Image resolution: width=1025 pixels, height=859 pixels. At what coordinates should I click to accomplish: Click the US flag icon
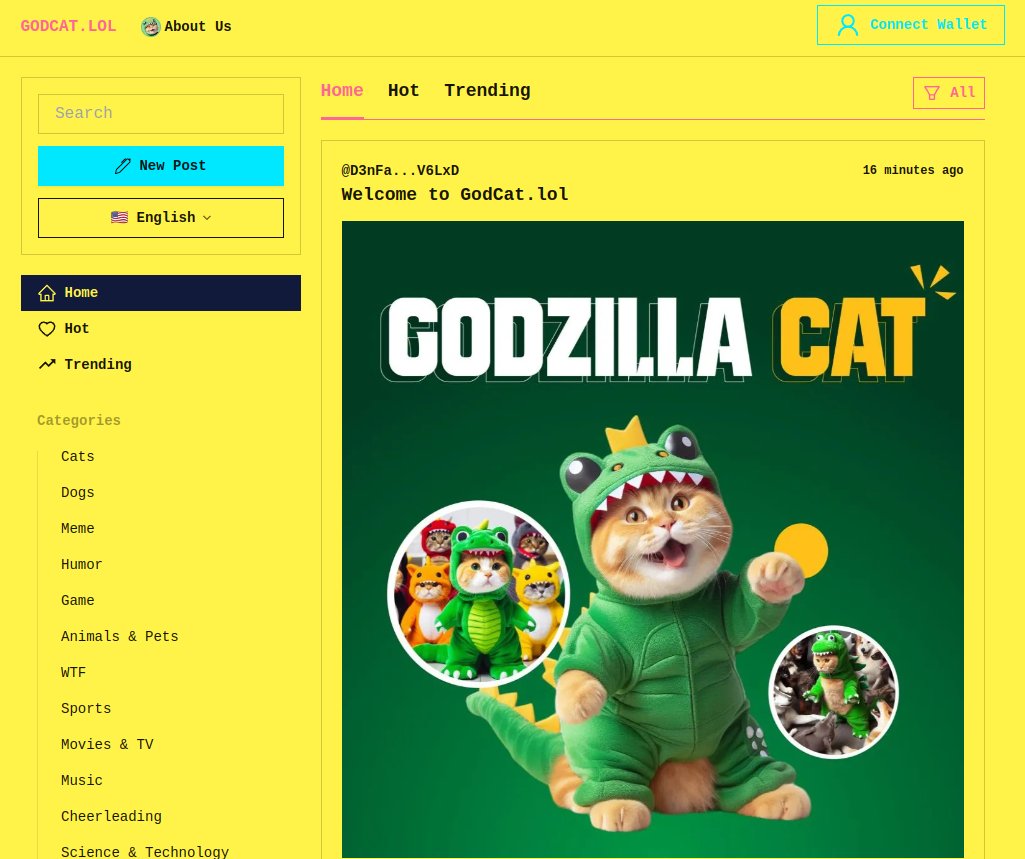point(119,218)
